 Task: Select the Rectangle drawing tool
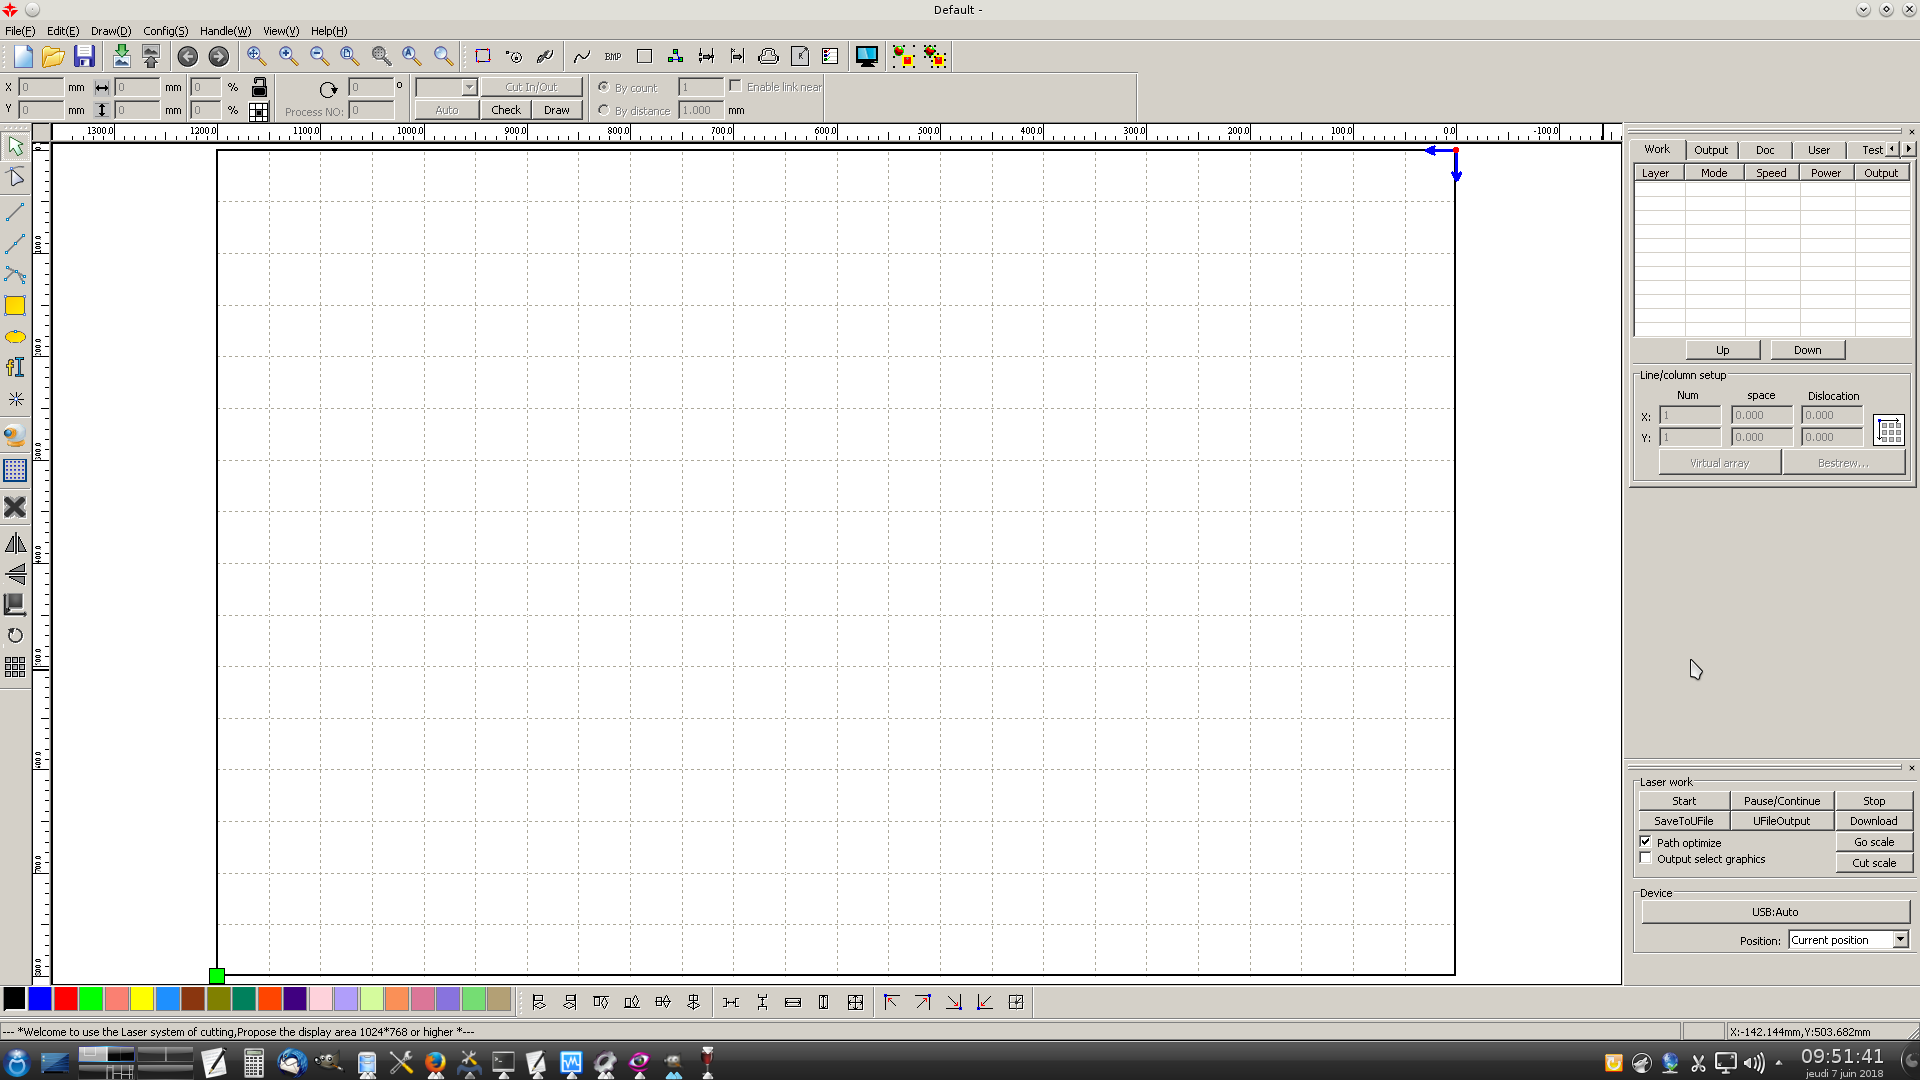[x=15, y=306]
